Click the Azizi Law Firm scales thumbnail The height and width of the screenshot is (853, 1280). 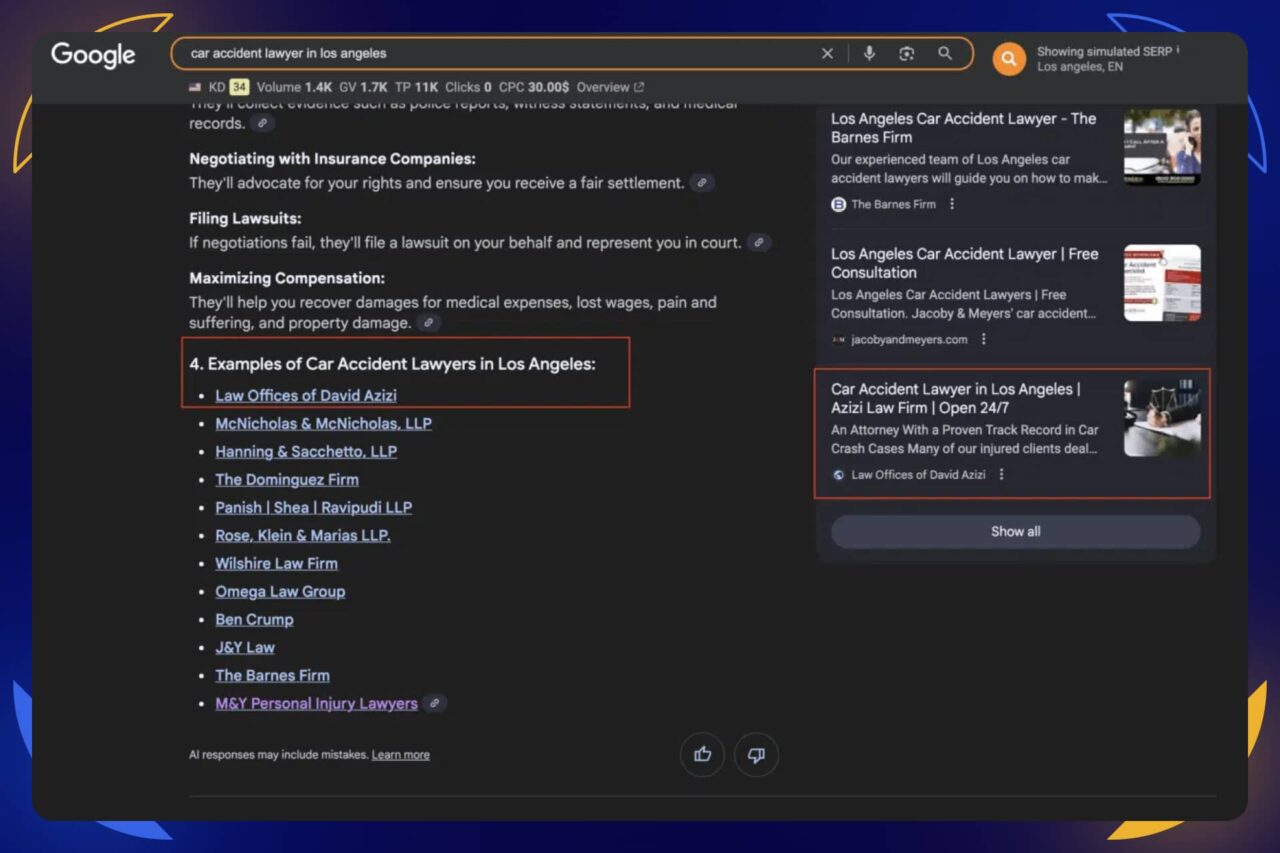pyautogui.click(x=1162, y=418)
